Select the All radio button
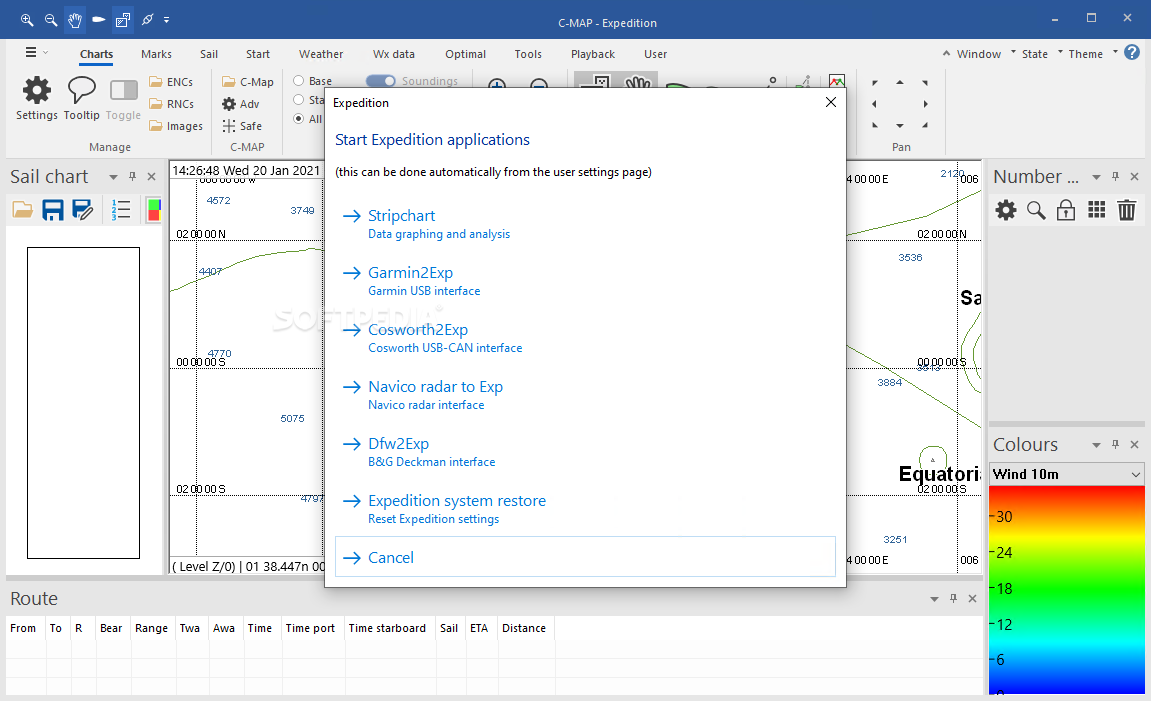 (x=299, y=118)
